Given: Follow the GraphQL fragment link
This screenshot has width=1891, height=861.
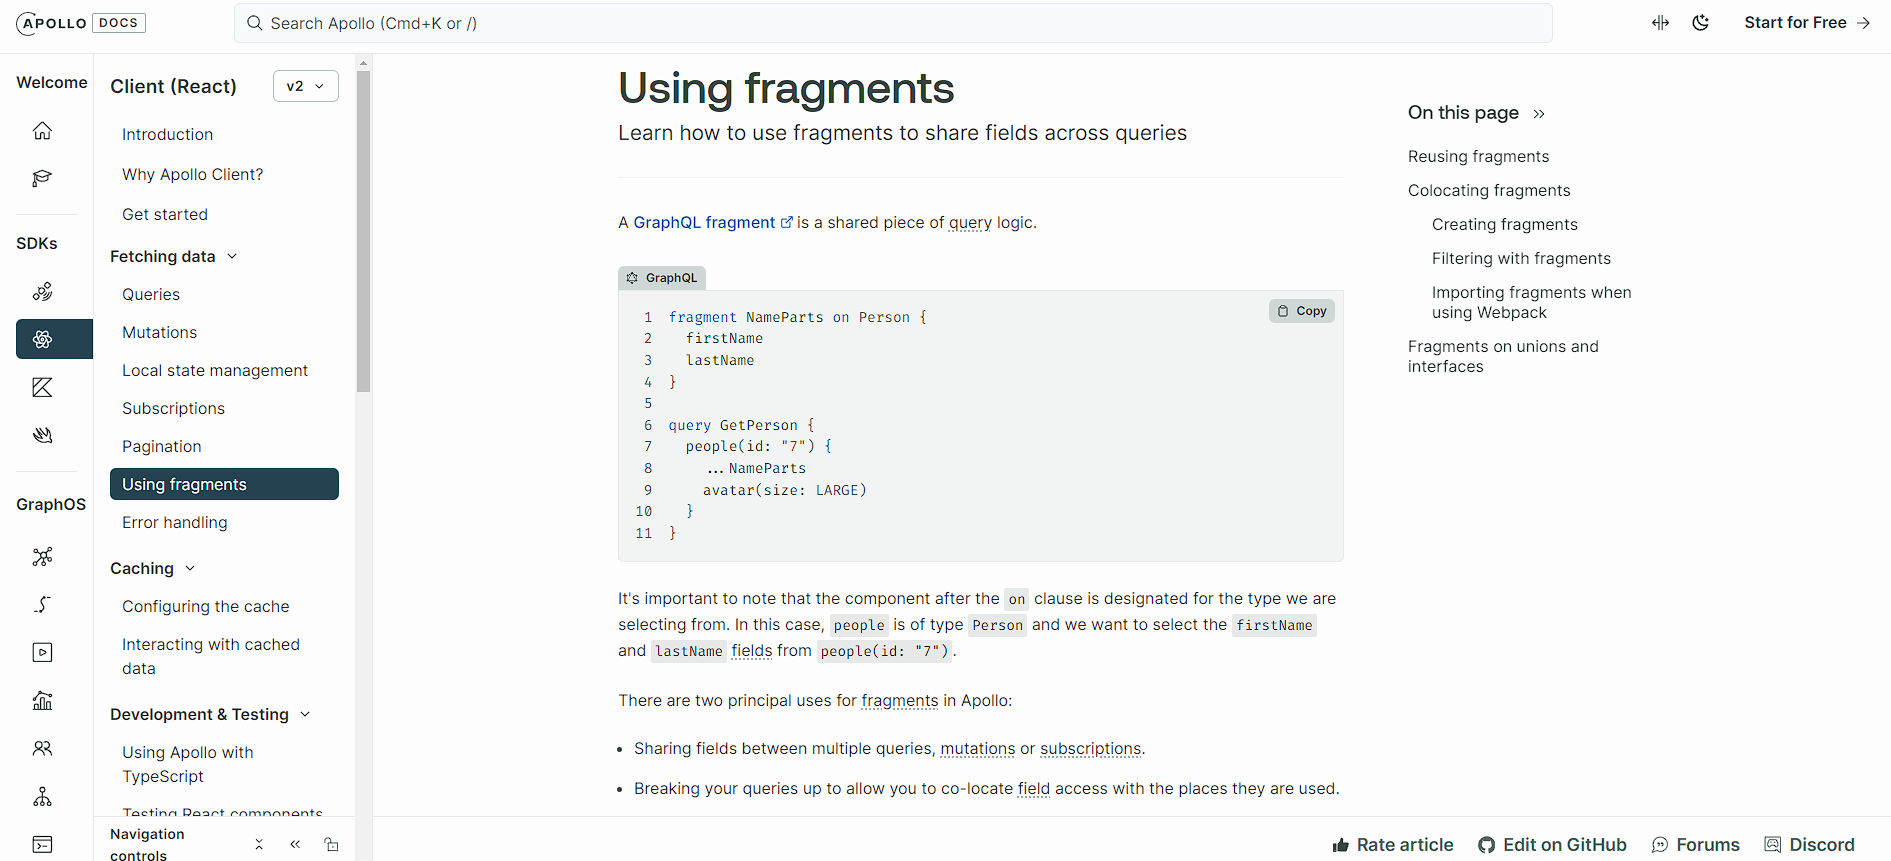Looking at the screenshot, I should [713, 223].
